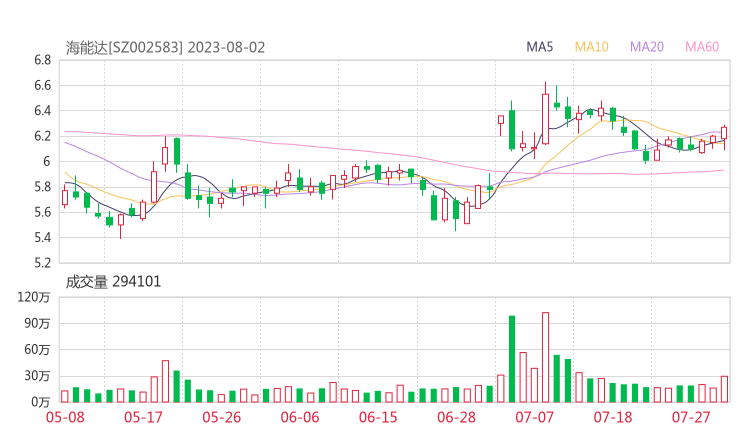Screen dimensions: 740x440
Task: Click the 6.4 price axis label
Action: tap(42, 111)
